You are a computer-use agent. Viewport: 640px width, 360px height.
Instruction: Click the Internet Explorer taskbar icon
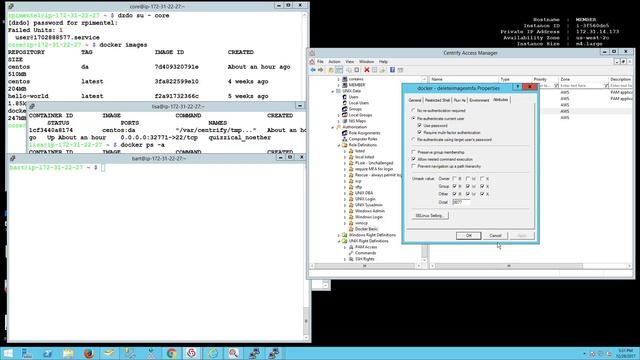pyautogui.click(x=213, y=353)
